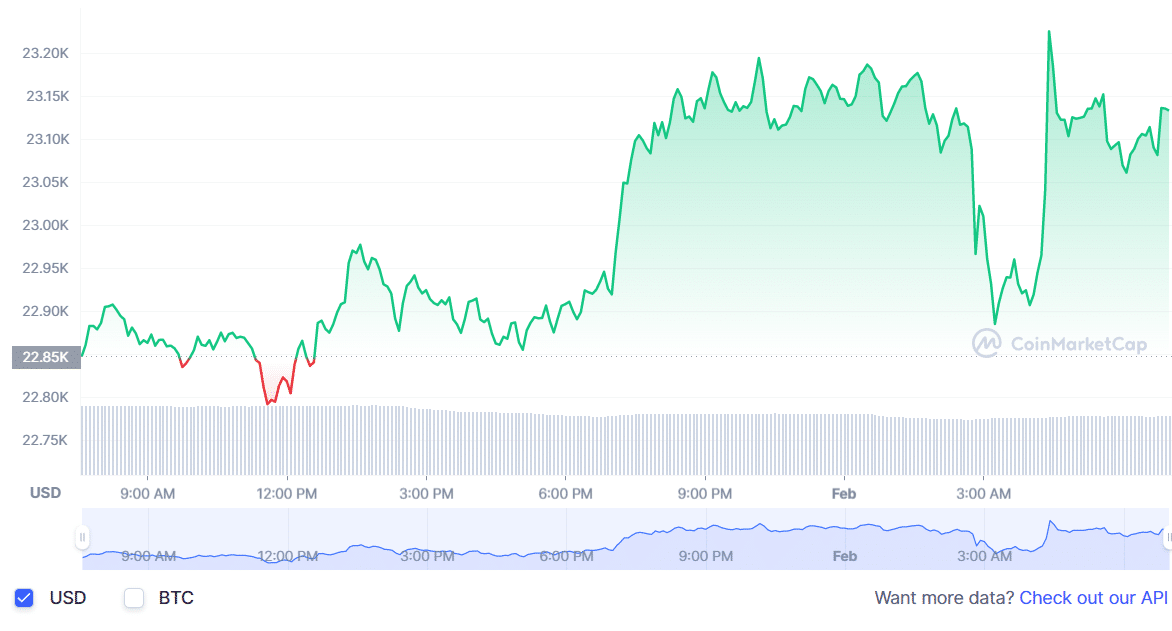Click the "22.75K" price axis label
This screenshot has height=631, width=1172.
click(46, 440)
